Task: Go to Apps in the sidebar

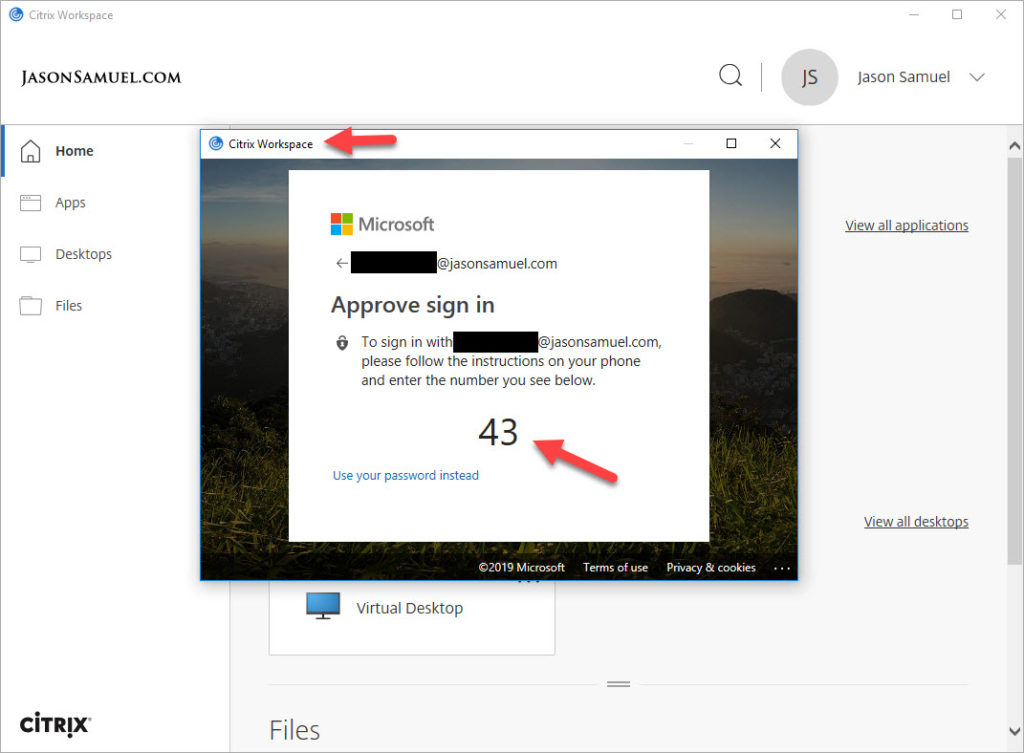Action: [70, 203]
